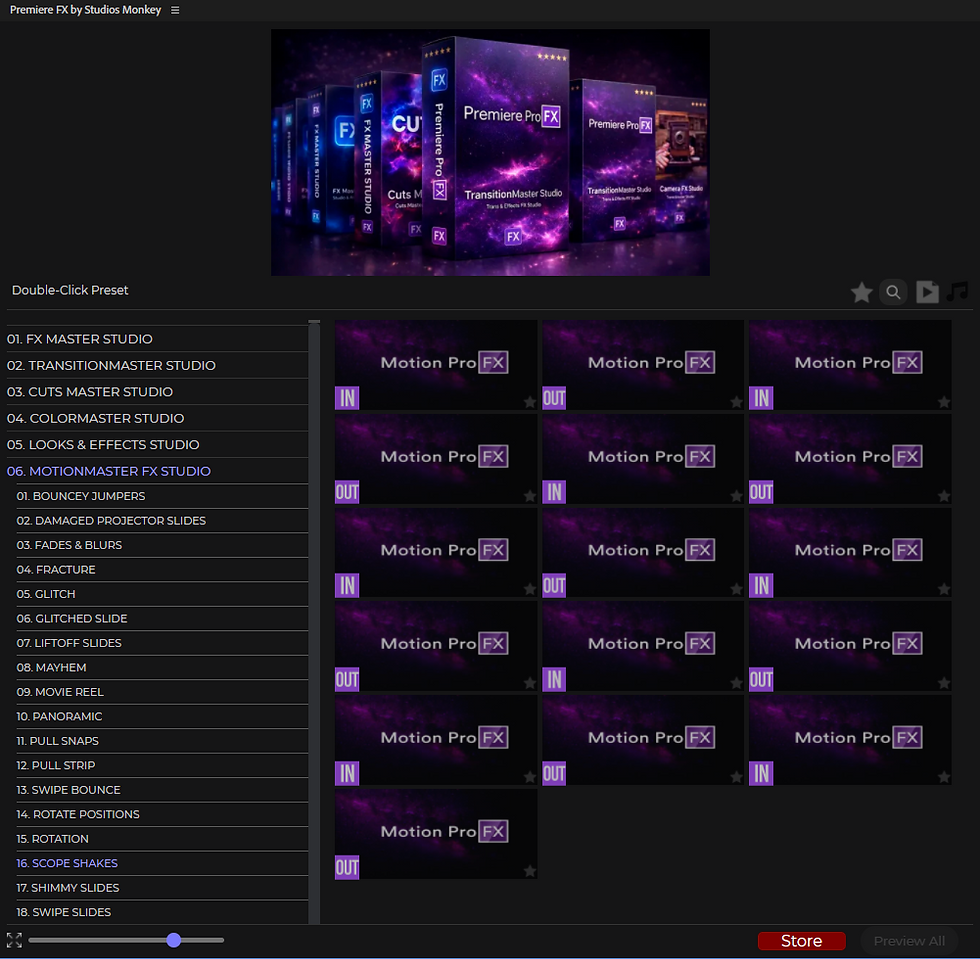Choose 13. SWIPE BOUNCE subcategory

coord(162,790)
